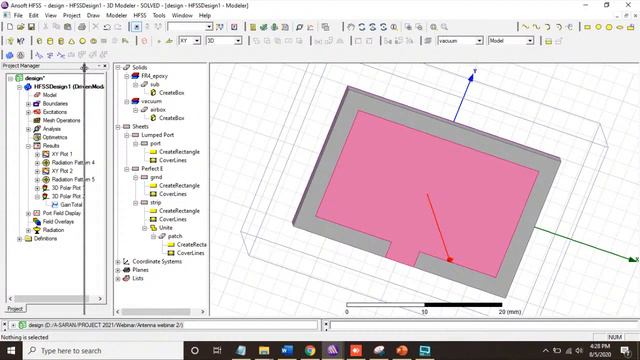Viewport: 640px width, 360px height.
Task: Collapse the Results node
Action: 28,146
